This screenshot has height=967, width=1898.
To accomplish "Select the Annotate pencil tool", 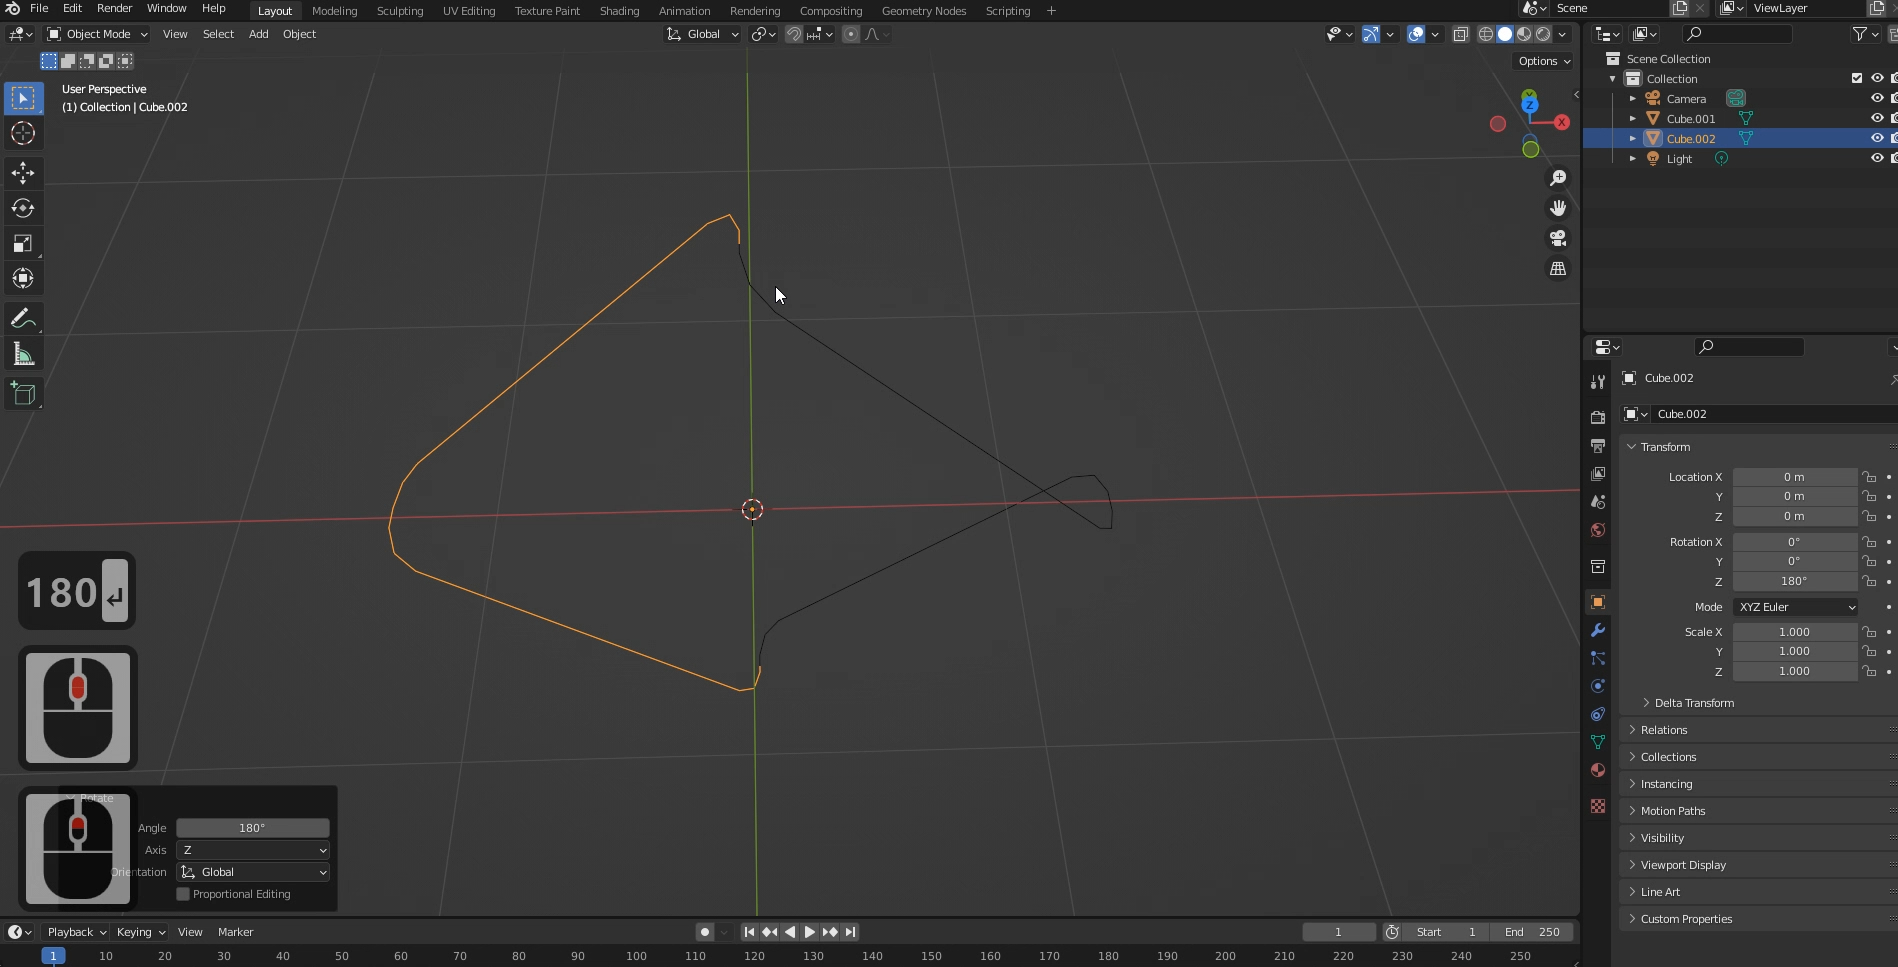I will [x=23, y=319].
